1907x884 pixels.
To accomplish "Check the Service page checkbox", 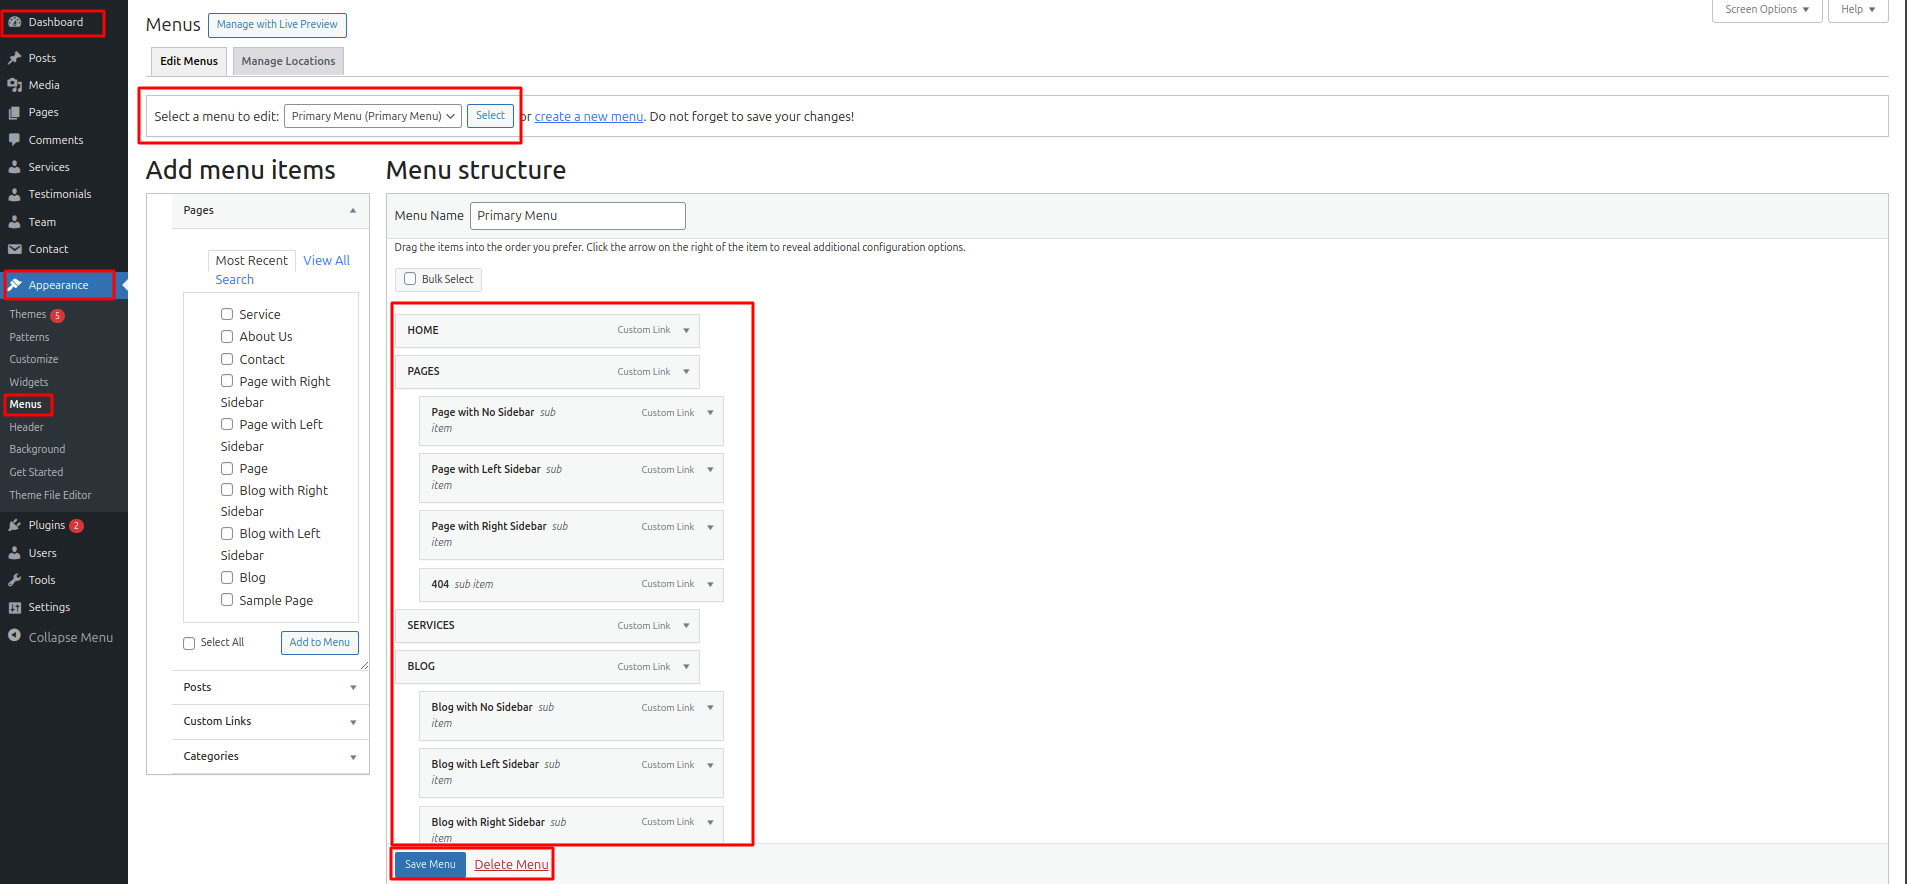I will click(x=227, y=314).
